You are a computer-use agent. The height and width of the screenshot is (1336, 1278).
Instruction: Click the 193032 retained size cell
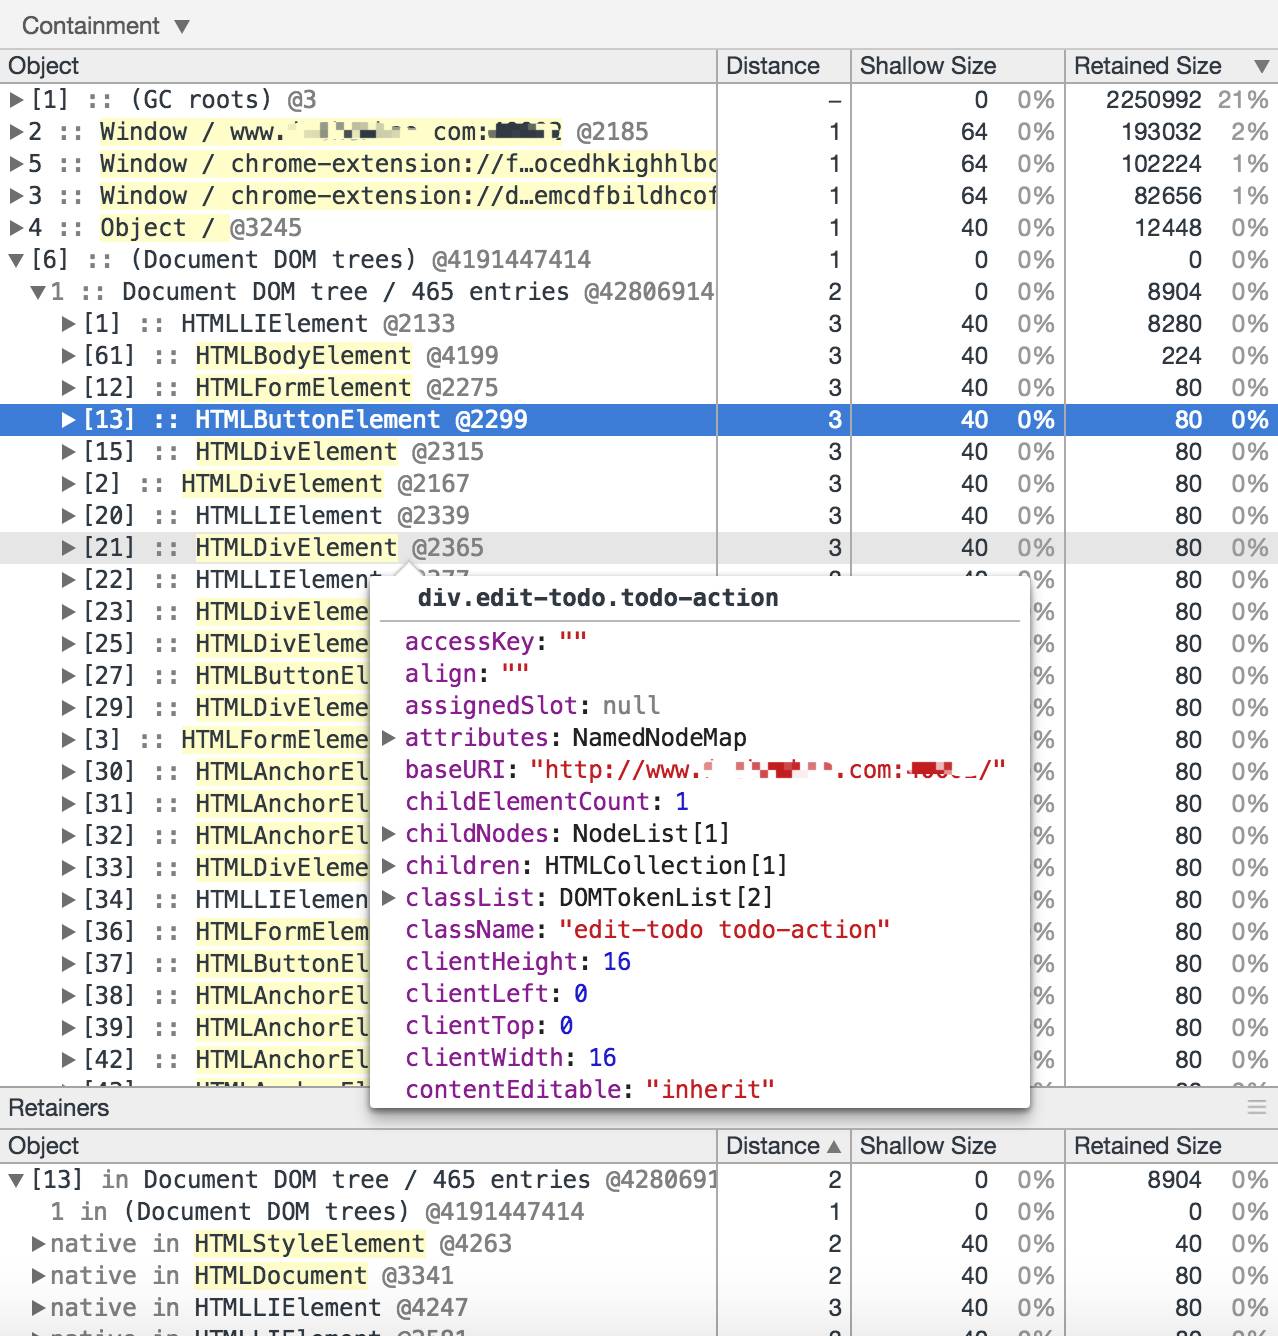click(1161, 132)
